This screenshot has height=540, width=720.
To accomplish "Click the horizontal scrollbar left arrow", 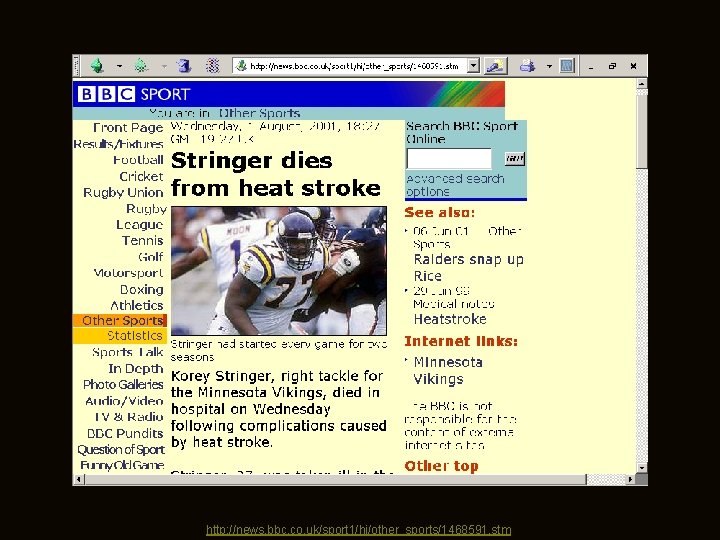I will (79, 479).
